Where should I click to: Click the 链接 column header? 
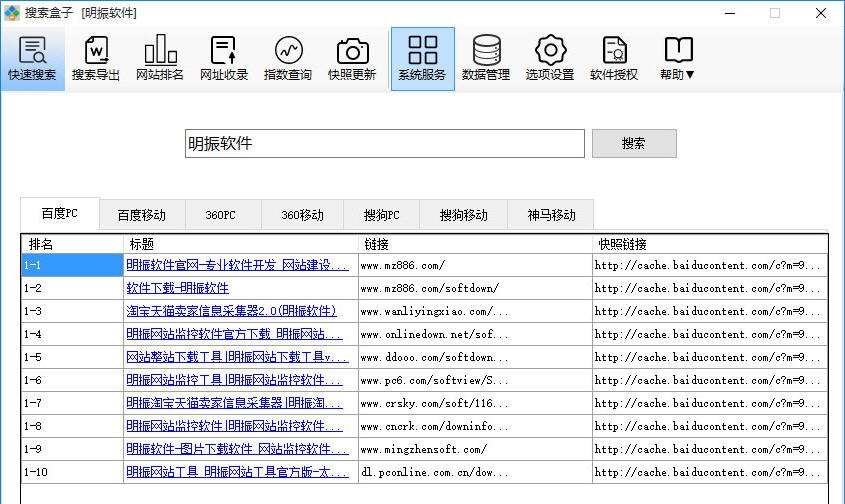tap(475, 244)
